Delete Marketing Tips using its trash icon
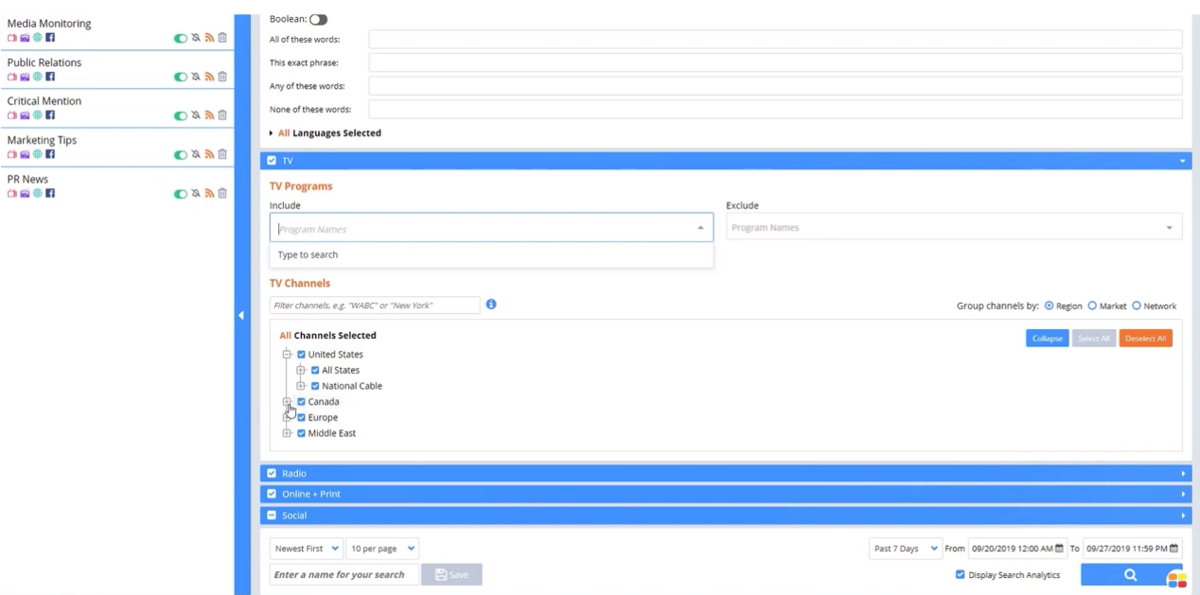Screen dimensions: 1200x595 pyautogui.click(x=221, y=154)
